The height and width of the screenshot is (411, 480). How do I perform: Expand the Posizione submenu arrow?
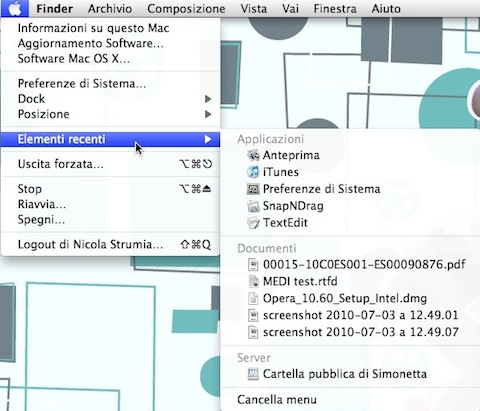click(x=208, y=114)
